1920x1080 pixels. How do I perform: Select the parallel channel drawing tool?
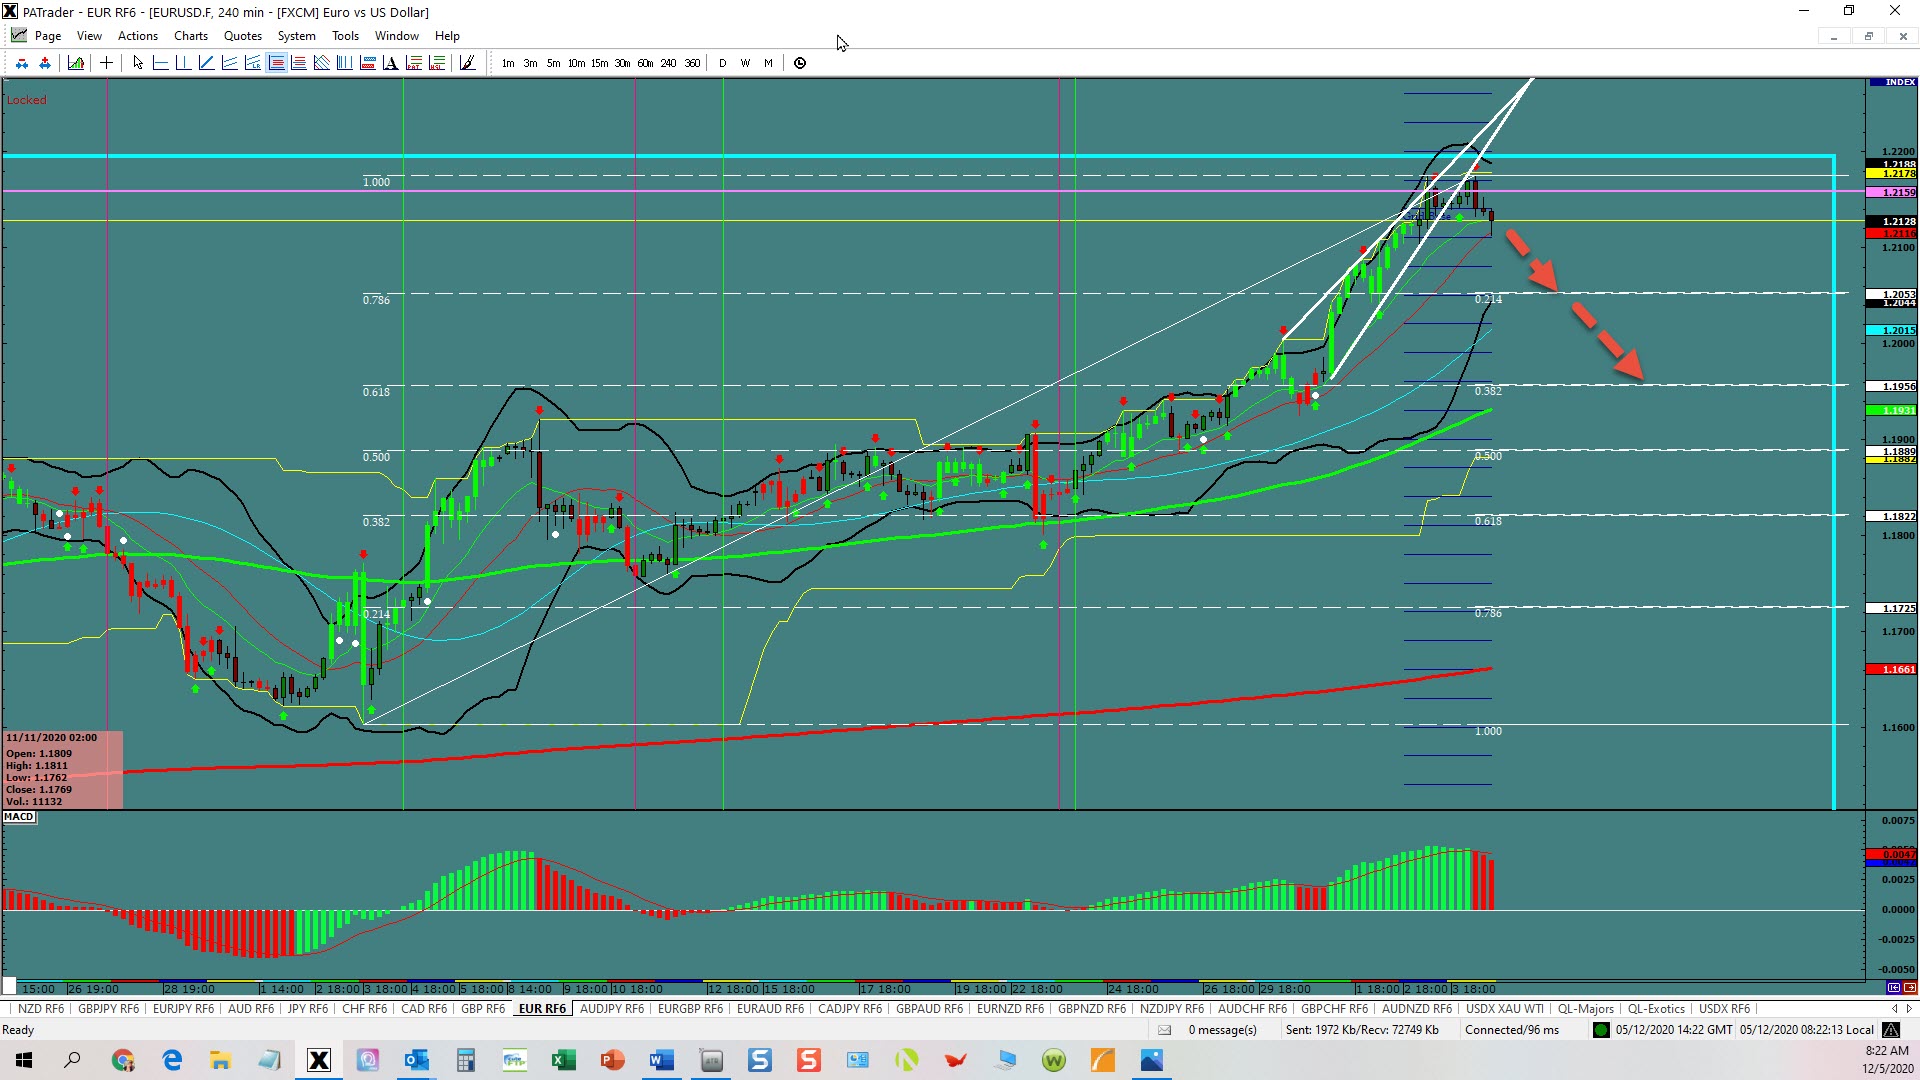click(x=230, y=63)
